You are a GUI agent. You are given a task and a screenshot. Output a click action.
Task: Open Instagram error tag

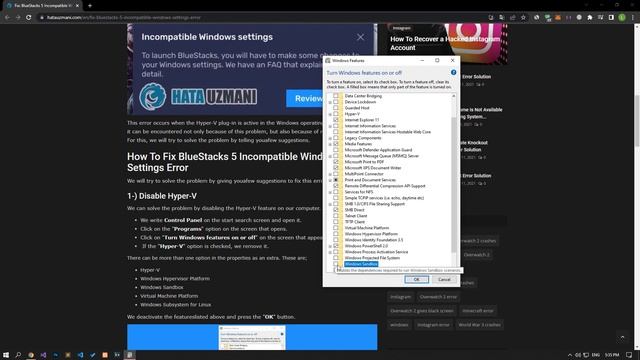pyautogui.click(x=433, y=325)
